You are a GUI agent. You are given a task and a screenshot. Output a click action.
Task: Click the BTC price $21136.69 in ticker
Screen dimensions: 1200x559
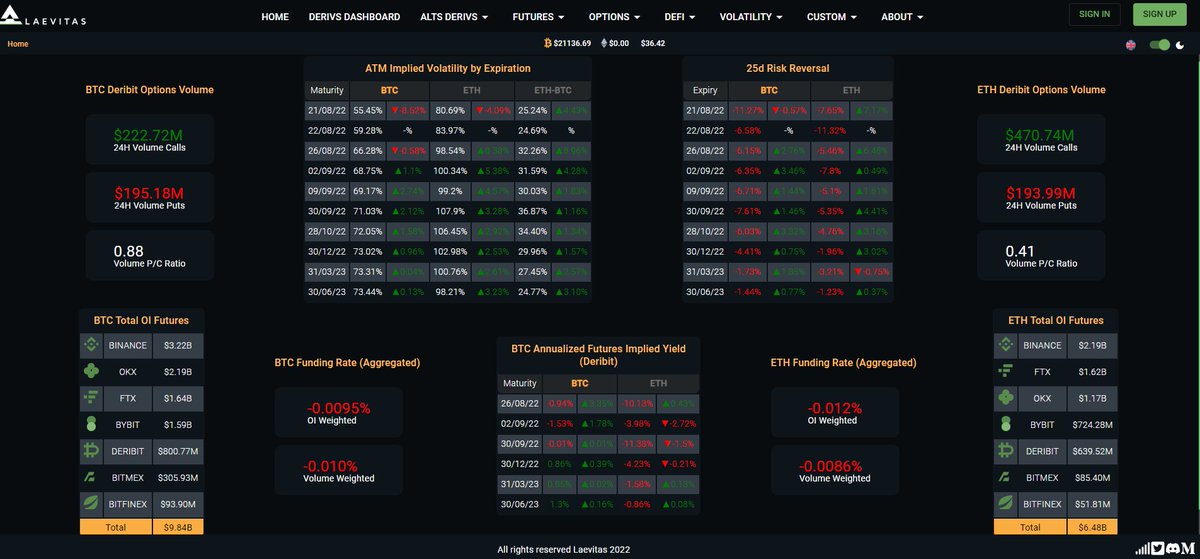[x=572, y=43]
